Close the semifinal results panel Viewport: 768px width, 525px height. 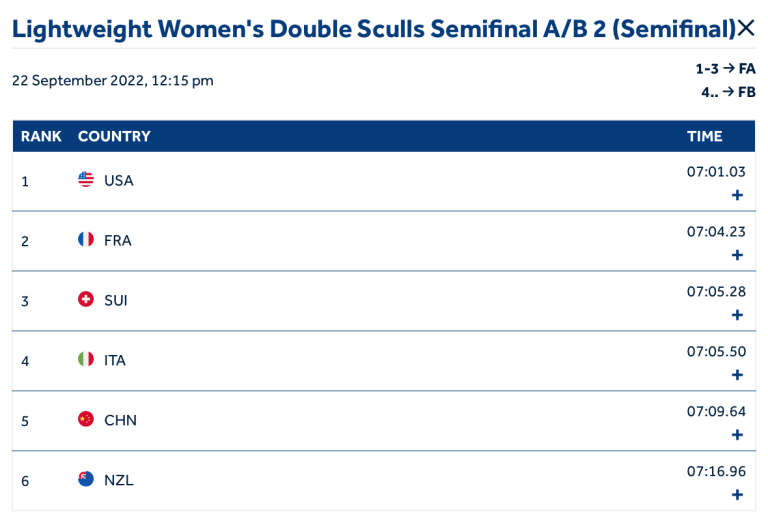(746, 28)
